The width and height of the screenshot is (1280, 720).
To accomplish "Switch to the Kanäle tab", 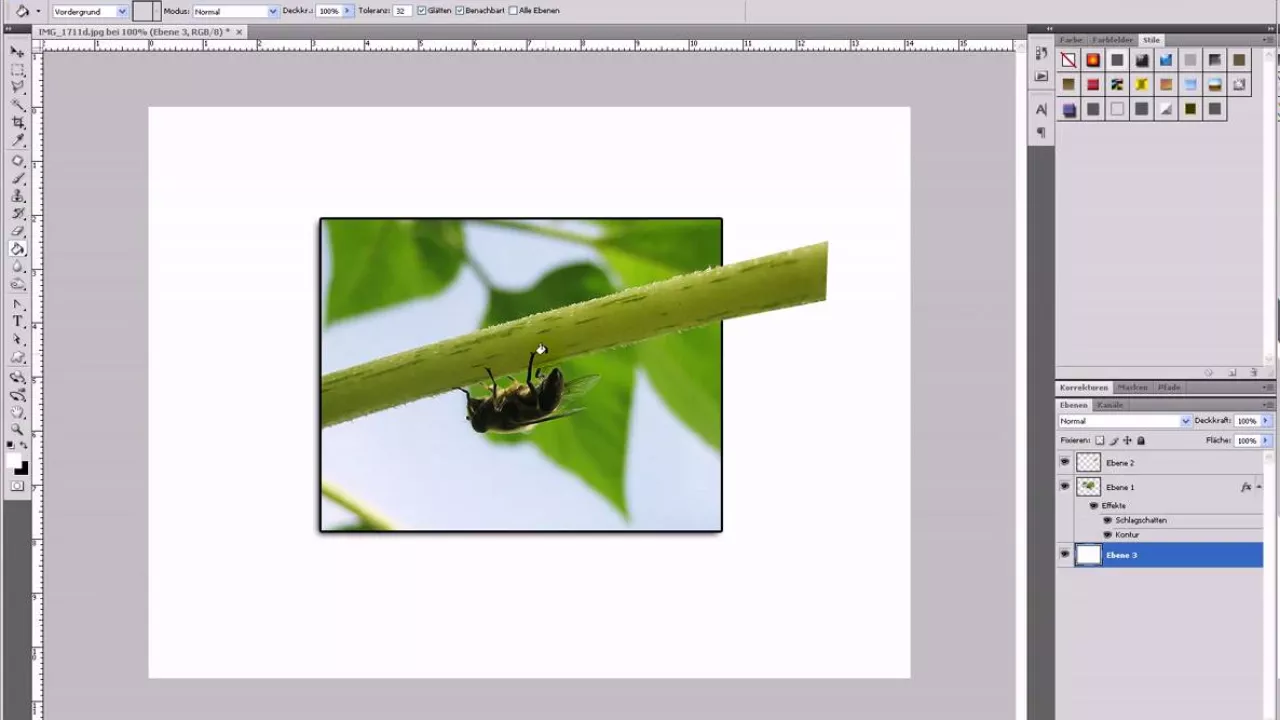I will click(1110, 405).
